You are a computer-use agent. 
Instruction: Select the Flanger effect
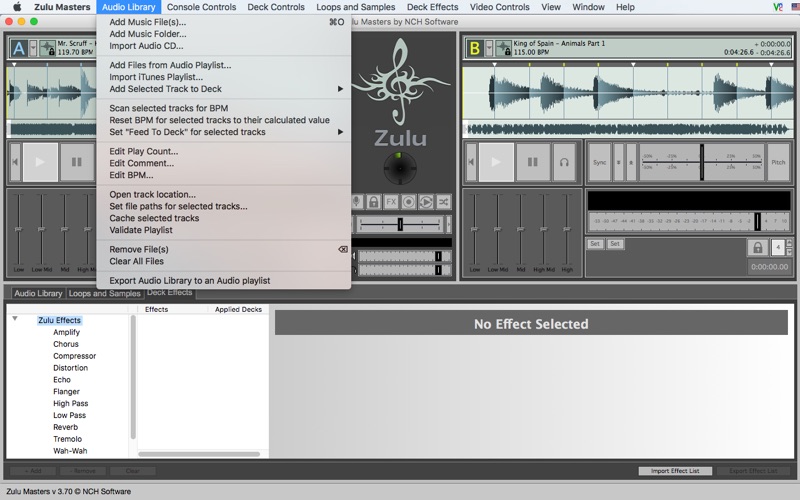click(66, 391)
